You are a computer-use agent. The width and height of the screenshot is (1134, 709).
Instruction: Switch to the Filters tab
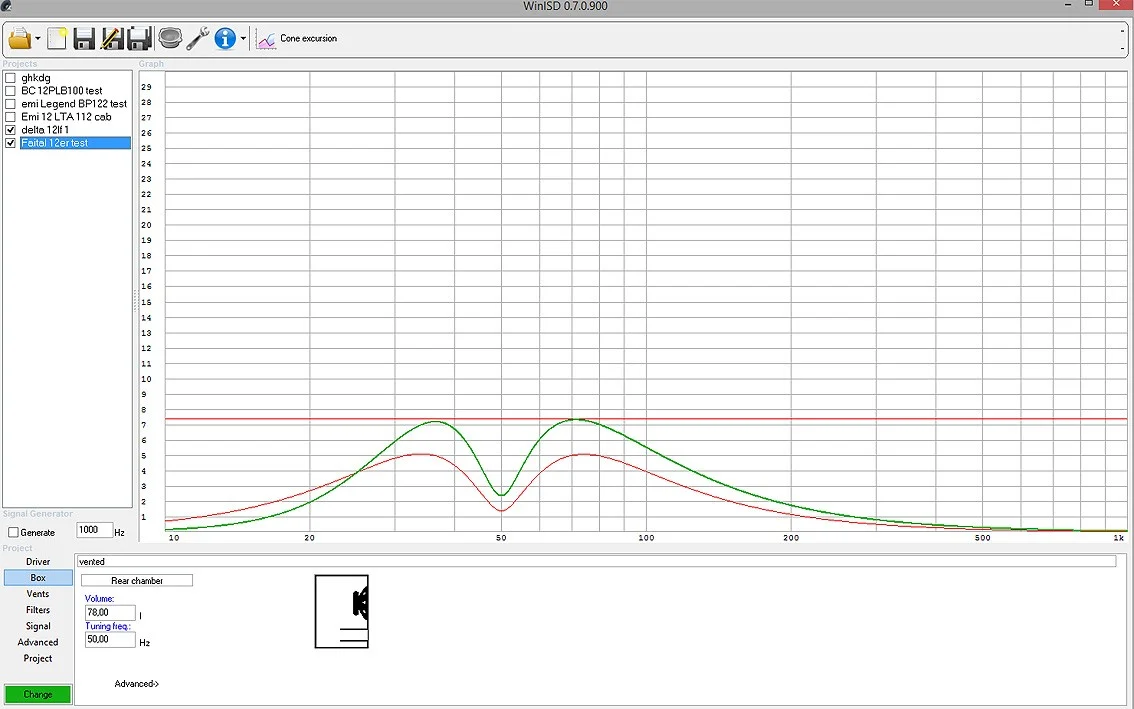coord(38,610)
